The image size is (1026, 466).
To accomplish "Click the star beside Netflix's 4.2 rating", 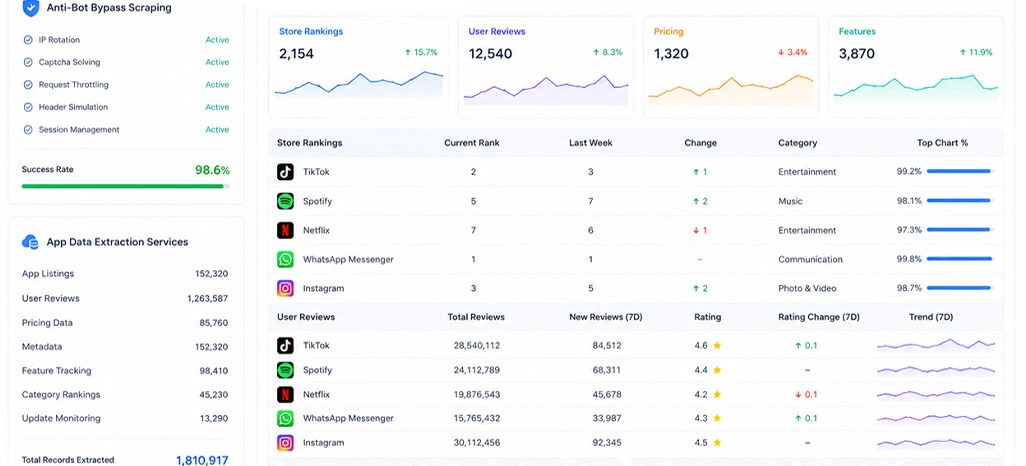I will click(x=717, y=394).
